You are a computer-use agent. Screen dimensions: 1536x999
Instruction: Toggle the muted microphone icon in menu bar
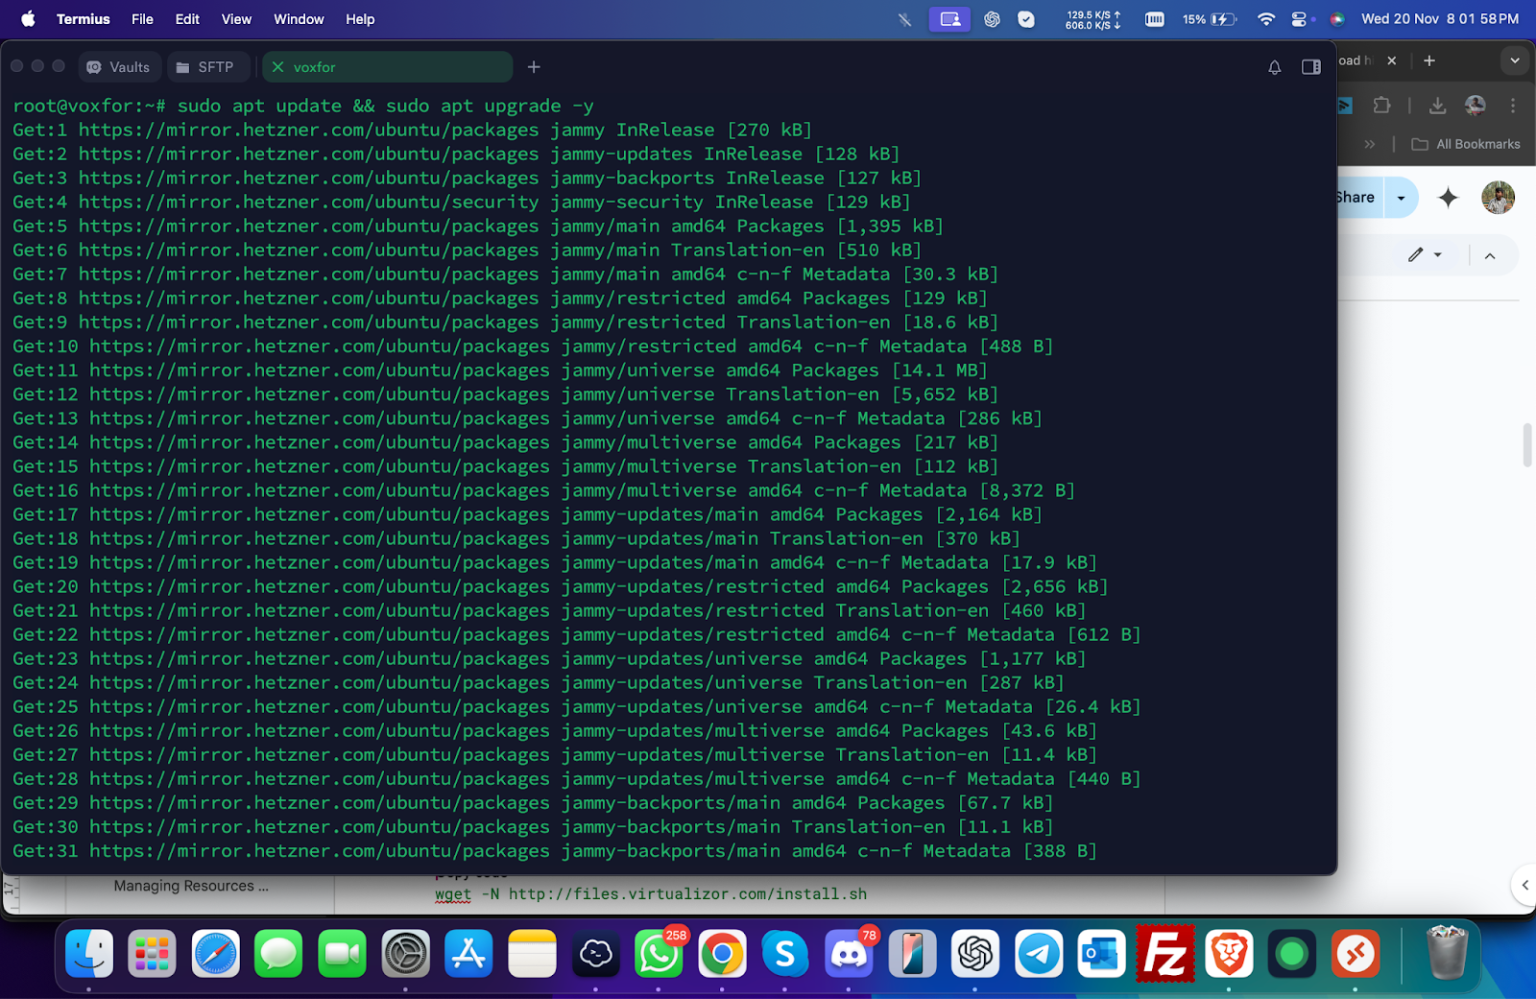tap(903, 19)
